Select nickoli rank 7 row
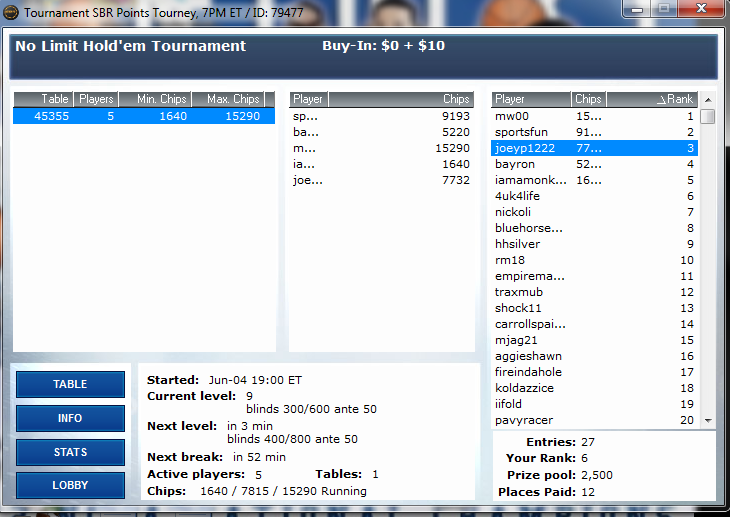This screenshot has width=730, height=517. point(595,212)
